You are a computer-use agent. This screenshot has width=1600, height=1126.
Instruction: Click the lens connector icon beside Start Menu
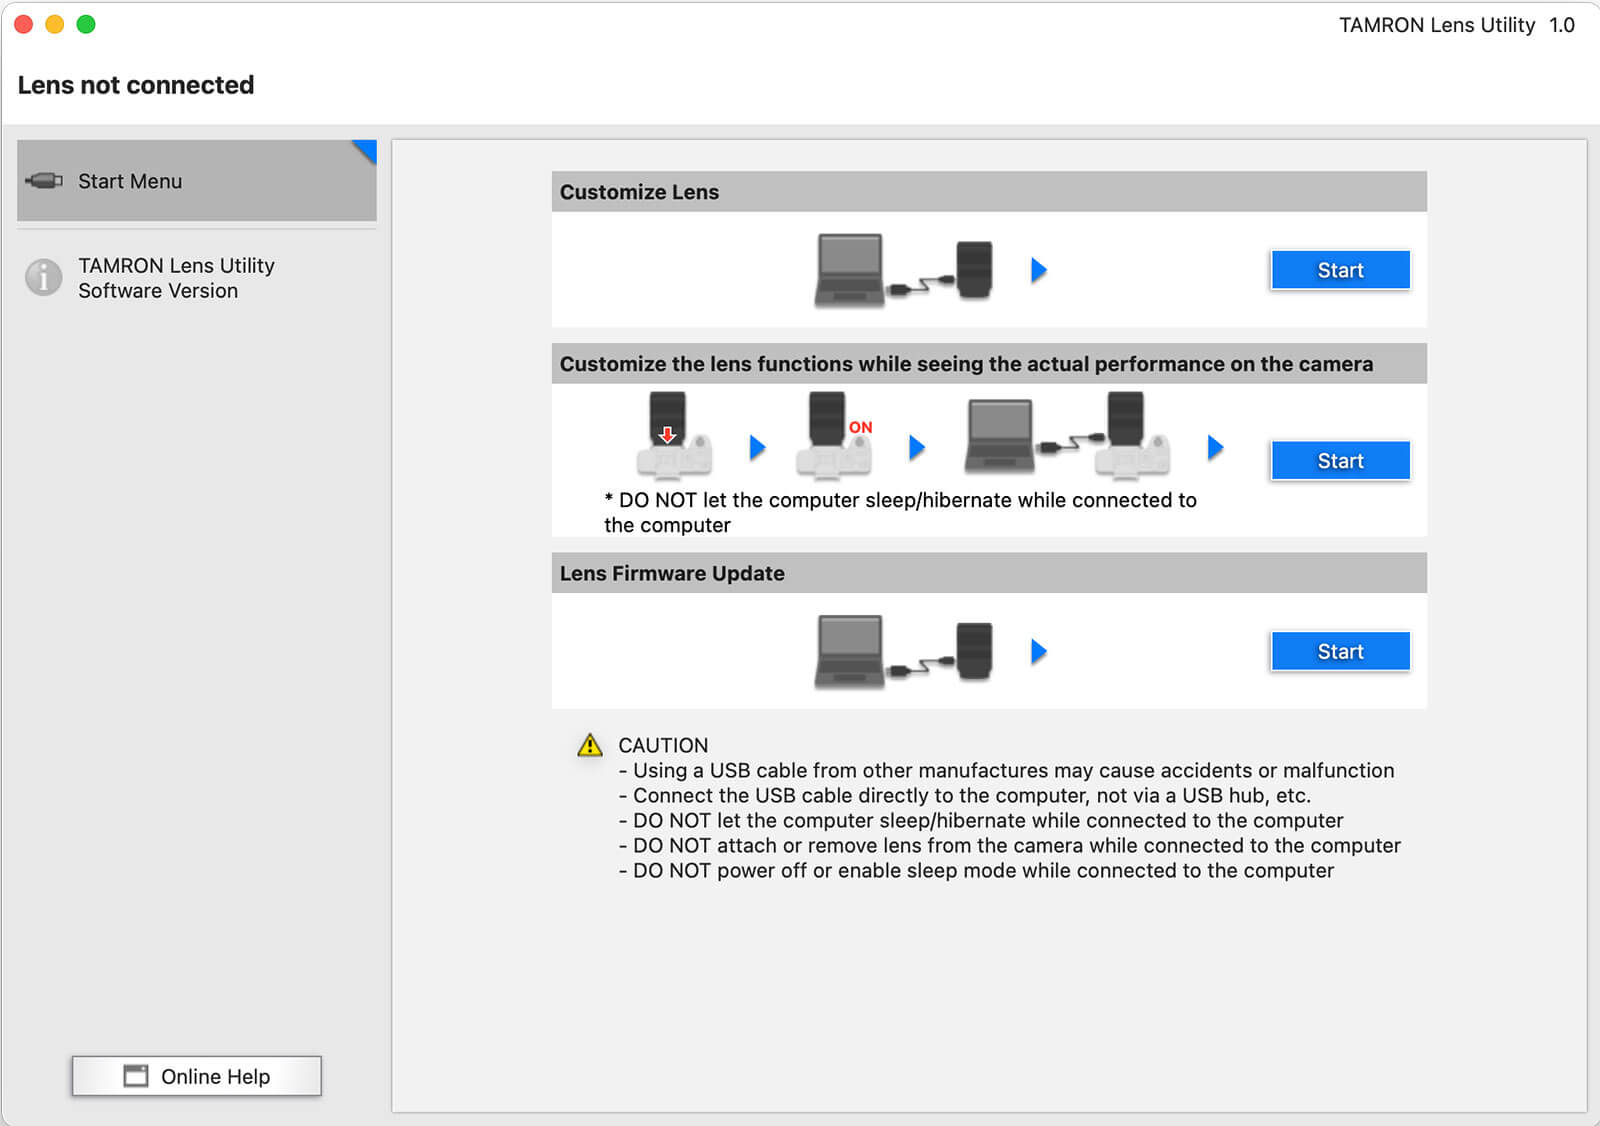coord(44,181)
